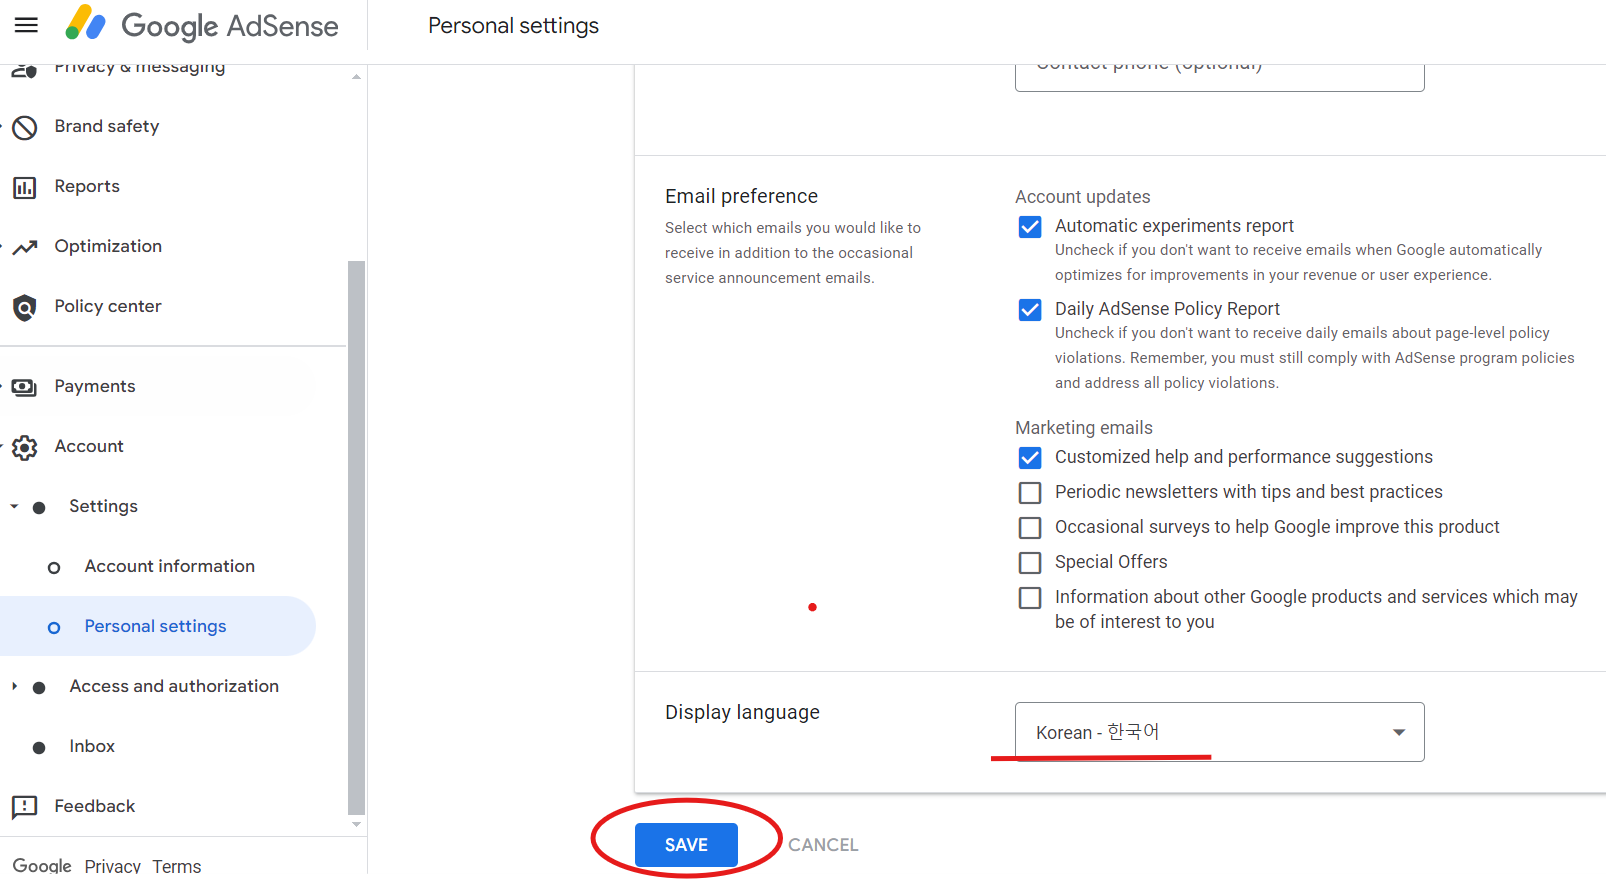Click sidebar scroll down arrow
This screenshot has width=1606, height=879.
(x=356, y=825)
